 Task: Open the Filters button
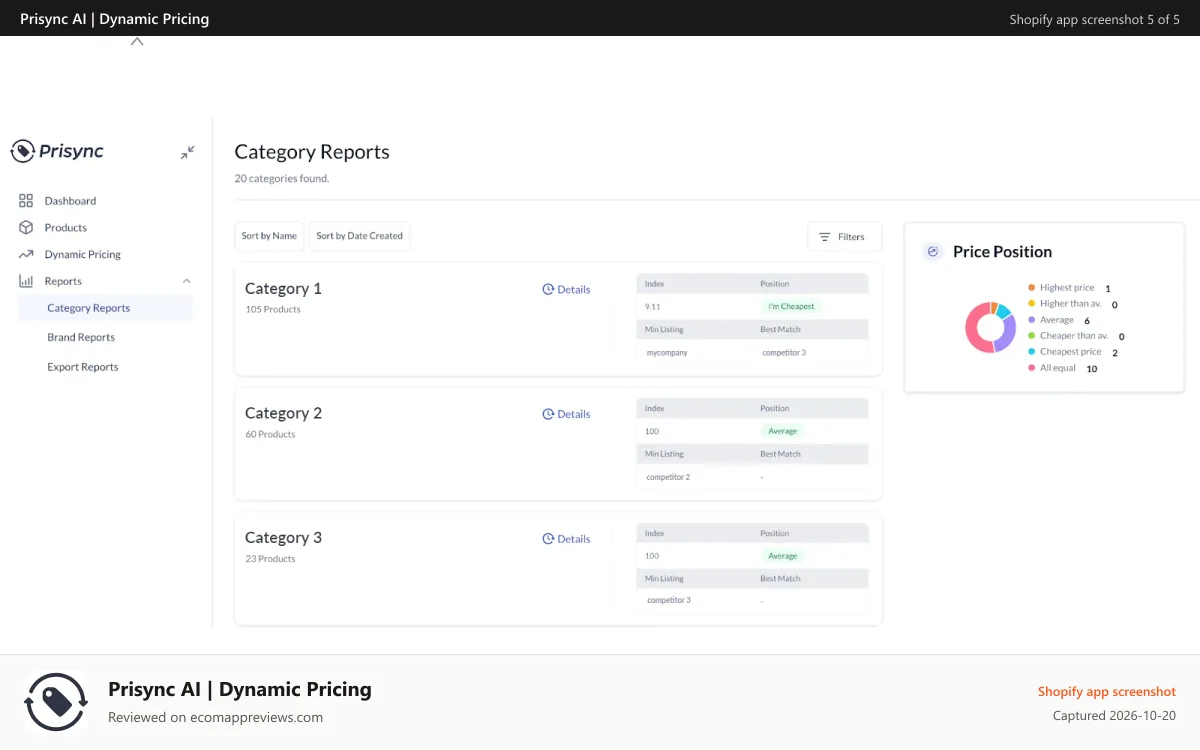tap(845, 237)
